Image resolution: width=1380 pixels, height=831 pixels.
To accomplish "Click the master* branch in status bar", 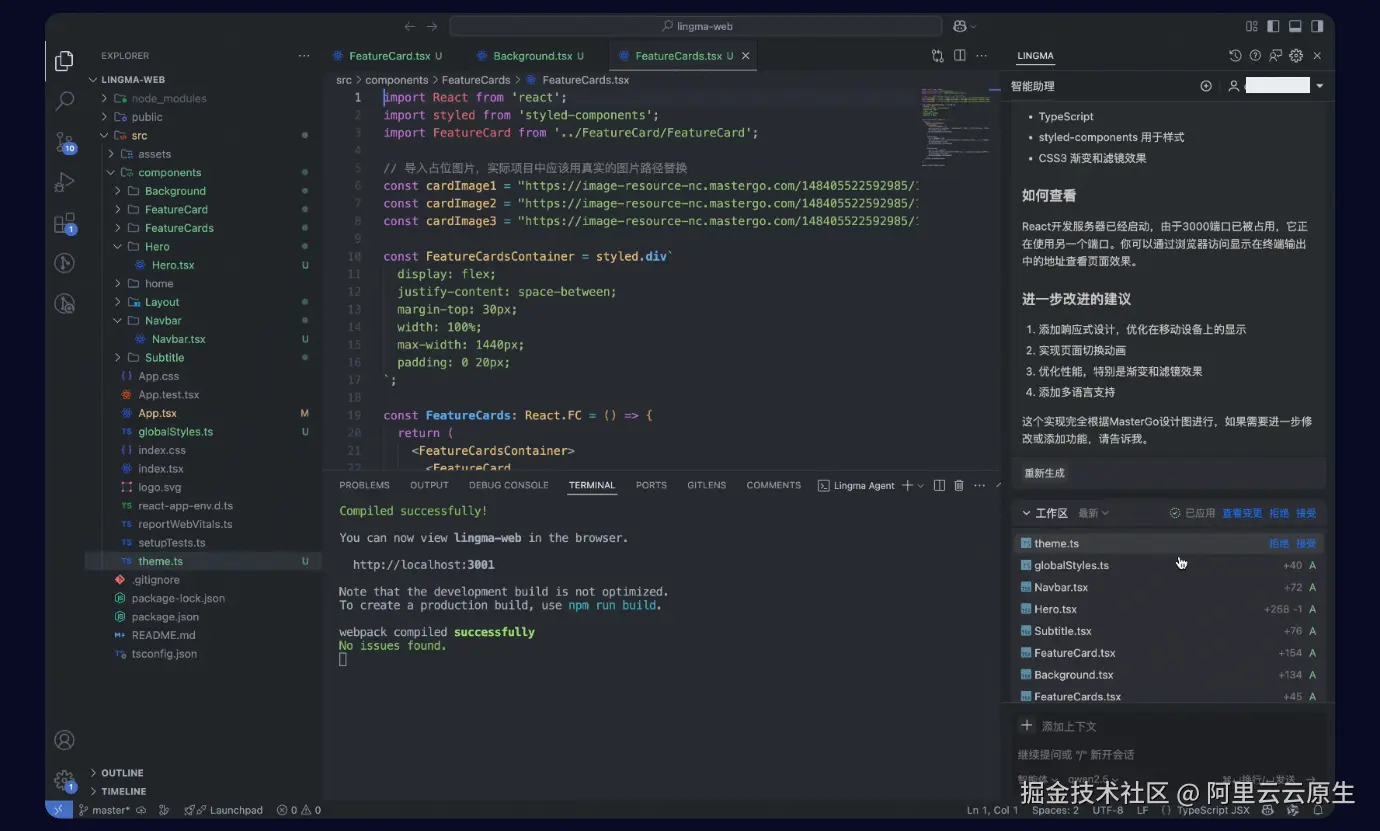I will click(104, 810).
